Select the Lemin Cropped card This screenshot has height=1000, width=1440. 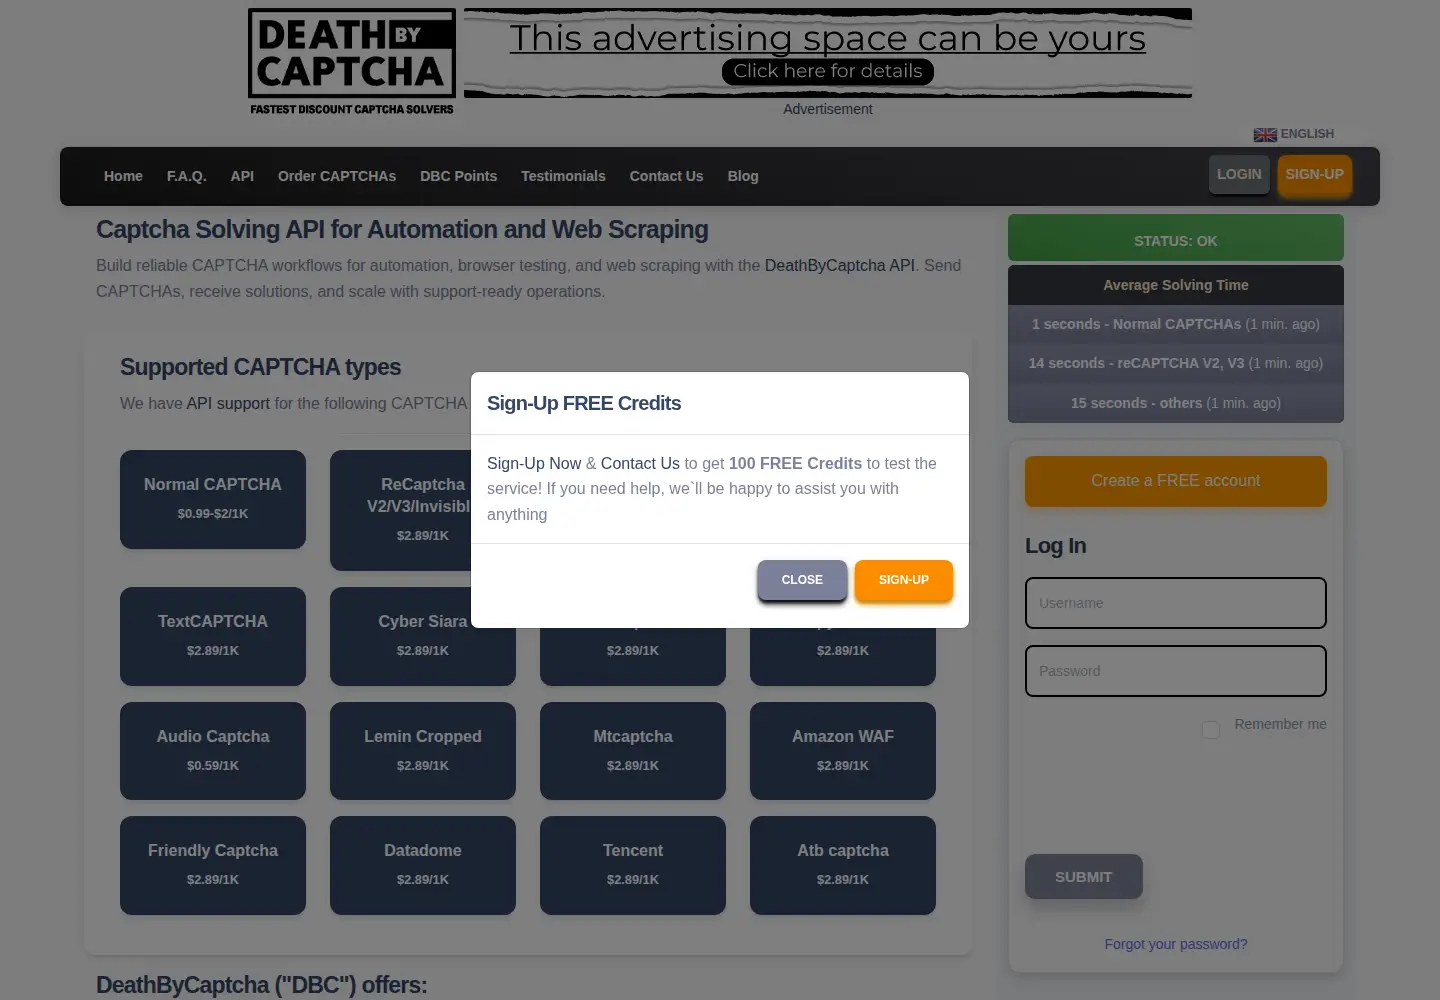pos(423,751)
